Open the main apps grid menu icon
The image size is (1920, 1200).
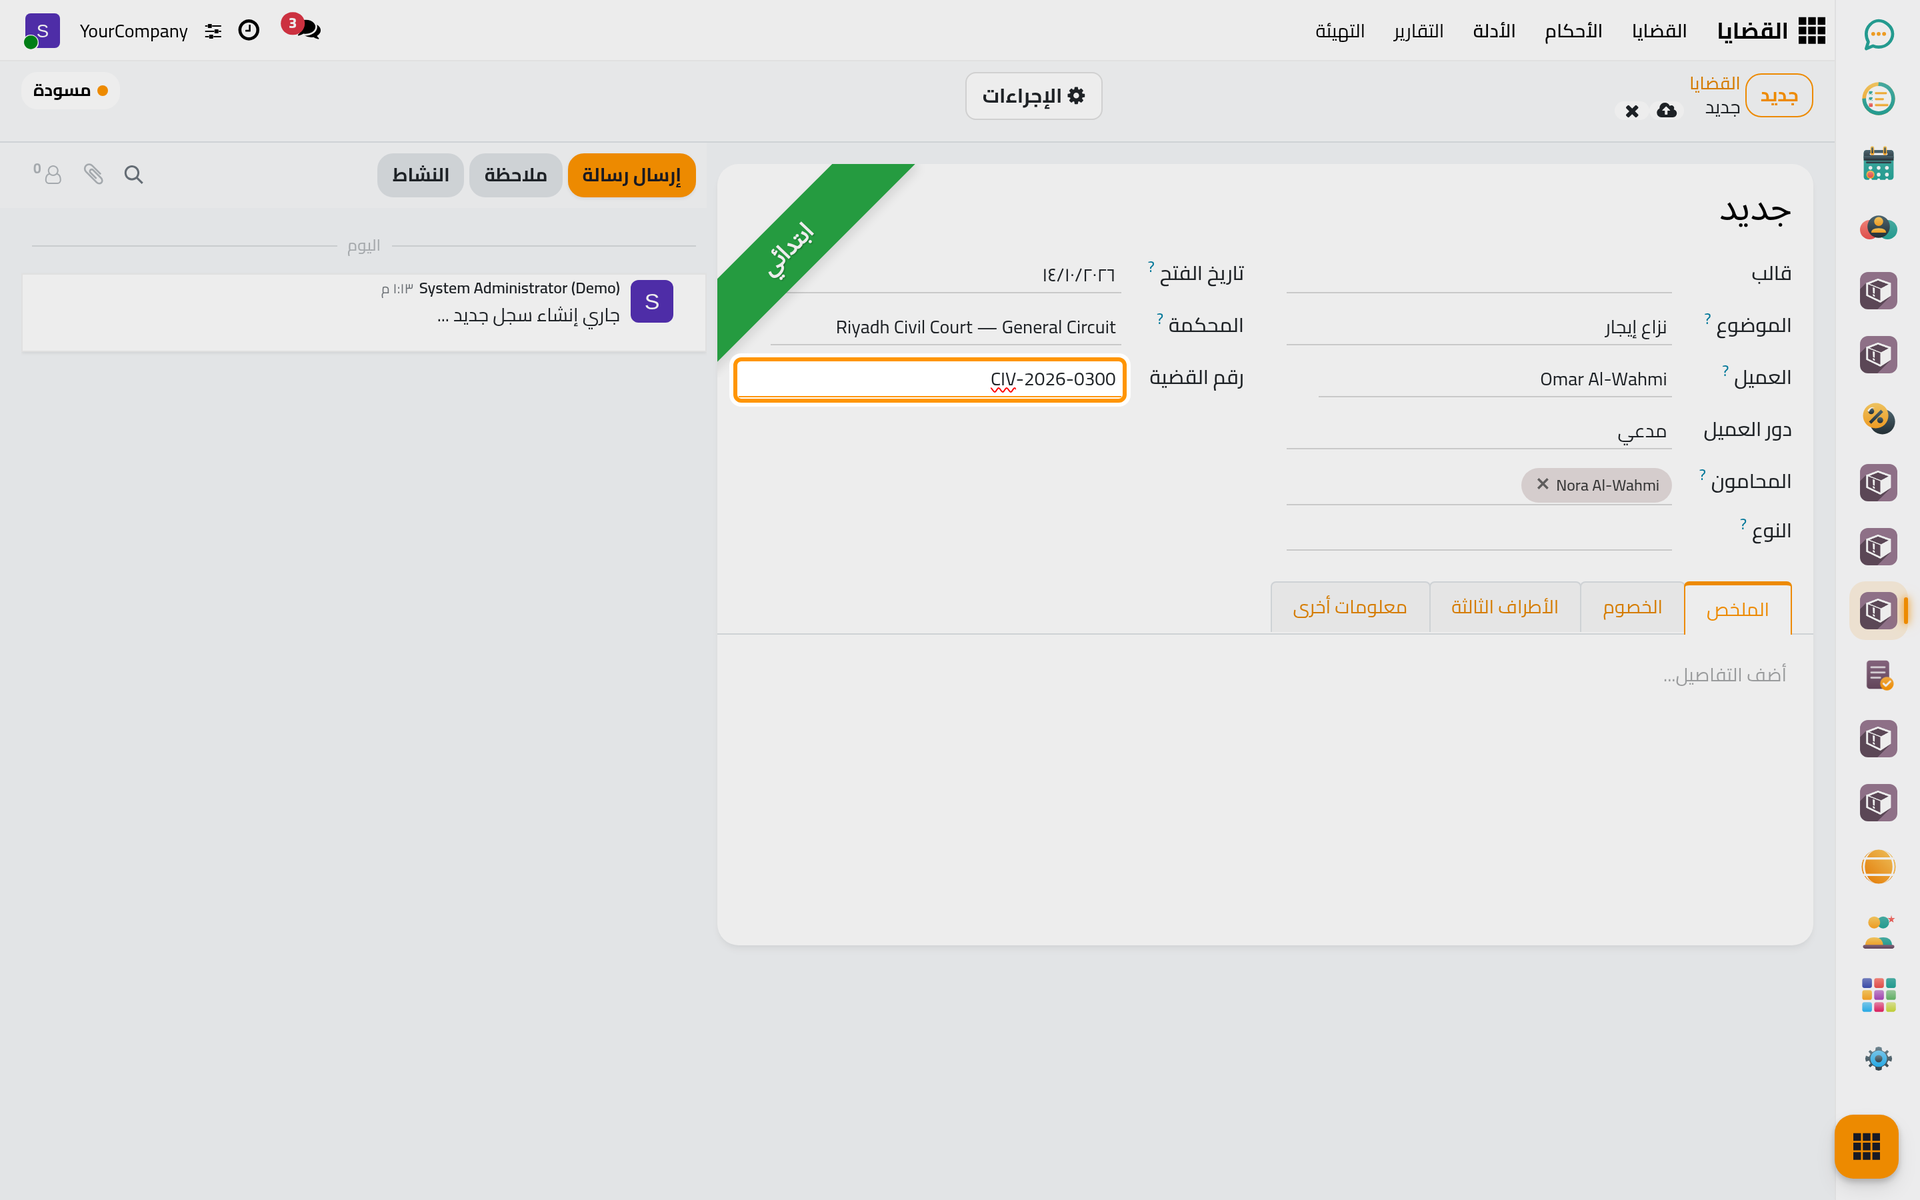tap(1811, 31)
